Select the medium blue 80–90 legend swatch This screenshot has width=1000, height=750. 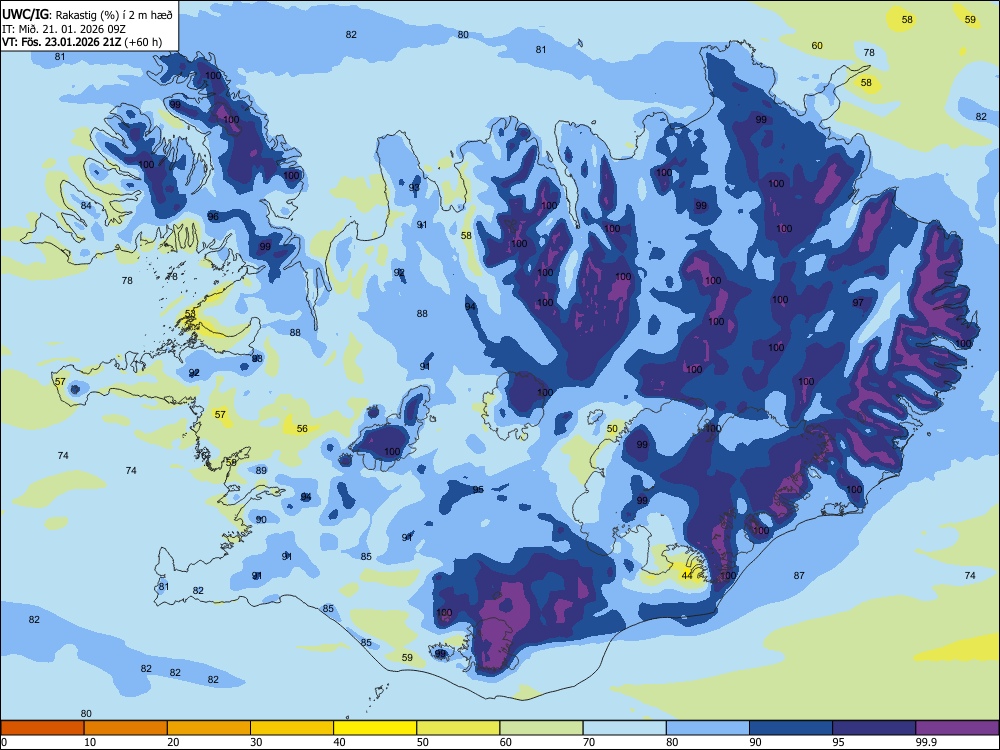point(708,728)
